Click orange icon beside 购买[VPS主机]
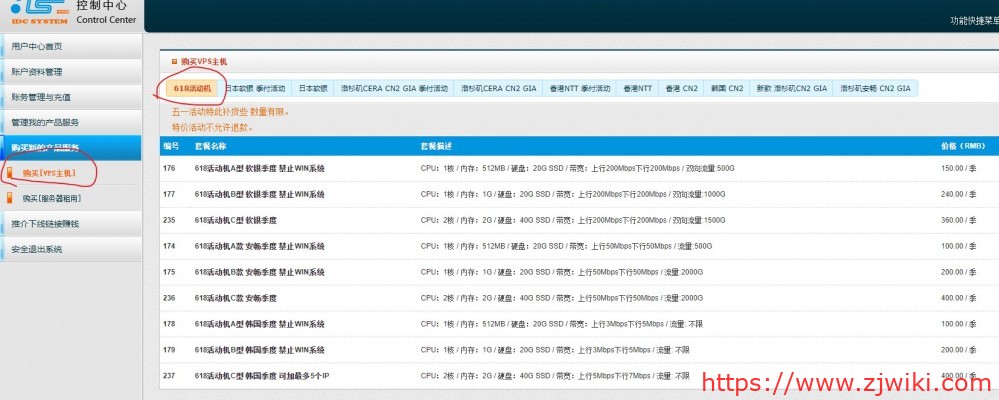Viewport: 999px width, 400px height. pos(11,174)
